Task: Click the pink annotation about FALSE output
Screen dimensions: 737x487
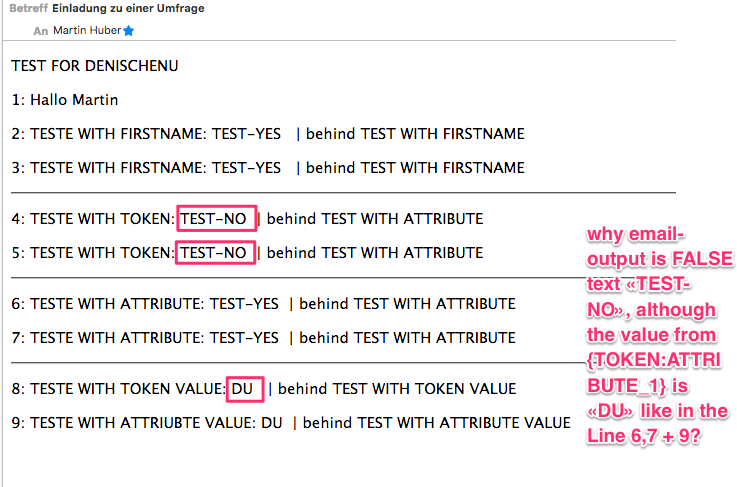Action: tap(656, 334)
